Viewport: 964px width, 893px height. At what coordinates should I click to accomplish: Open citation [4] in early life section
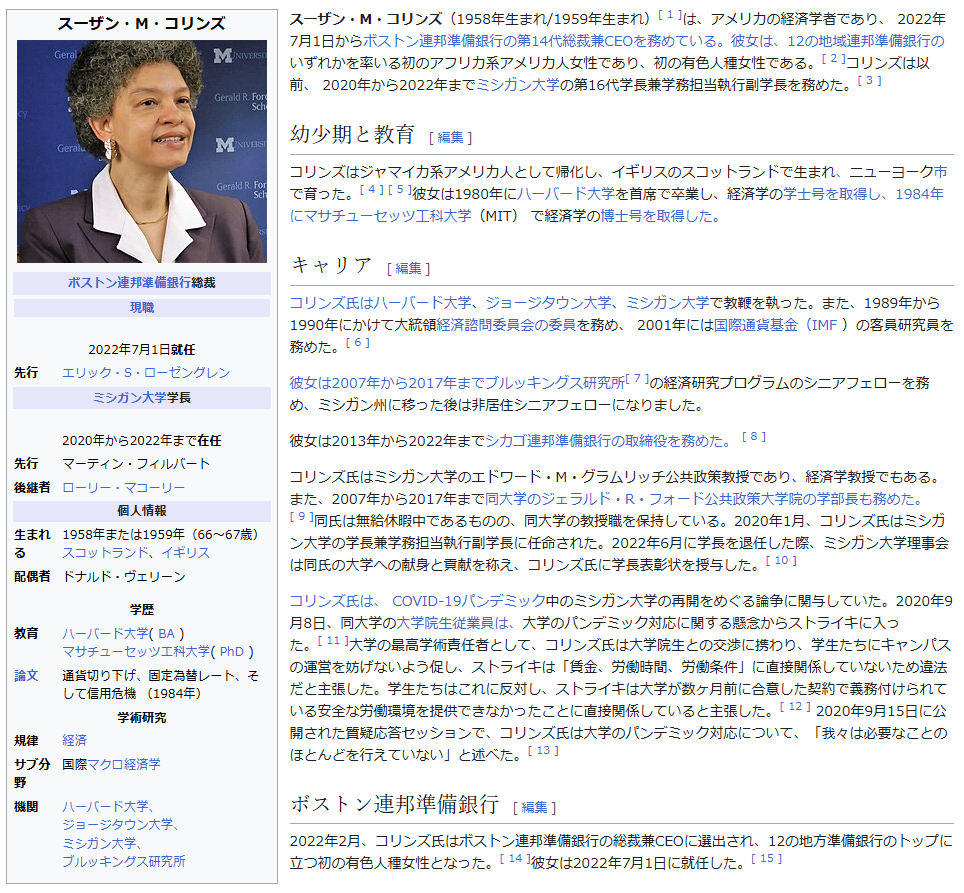coord(371,190)
